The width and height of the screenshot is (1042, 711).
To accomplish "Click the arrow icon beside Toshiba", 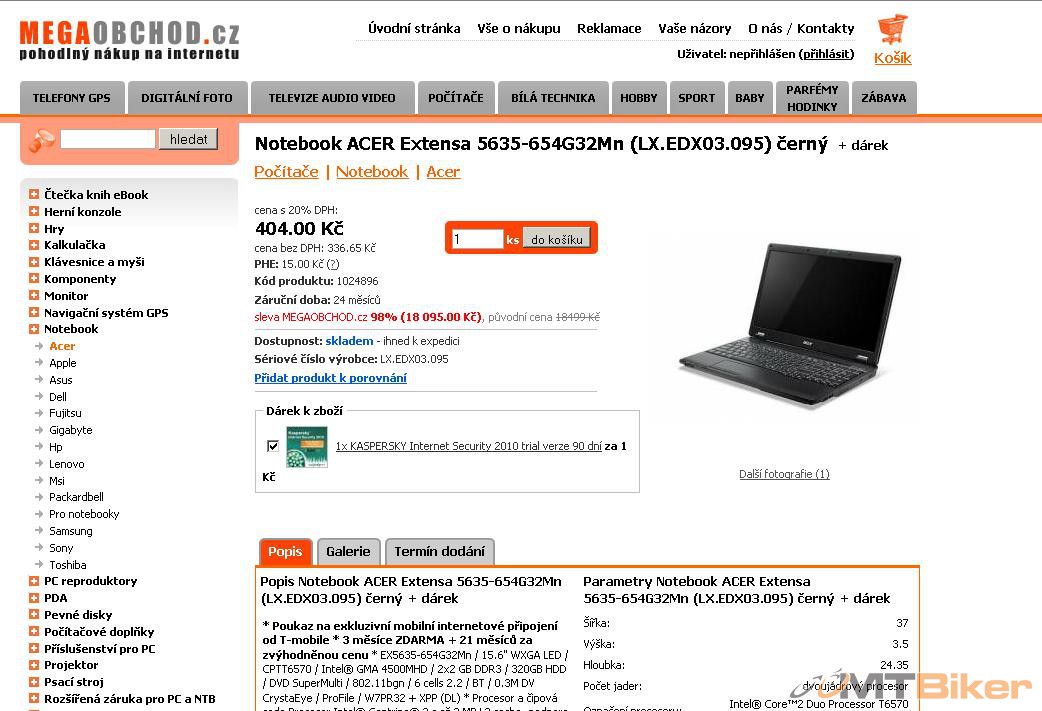I will point(39,565).
